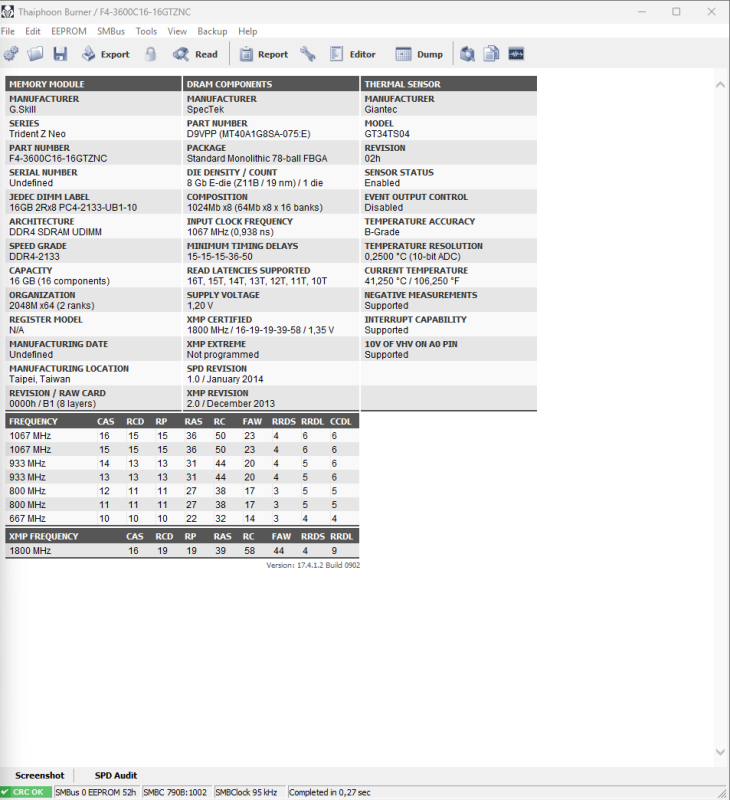Screen dimensions: 730x800
Task: Open the View menu
Action: 177,31
